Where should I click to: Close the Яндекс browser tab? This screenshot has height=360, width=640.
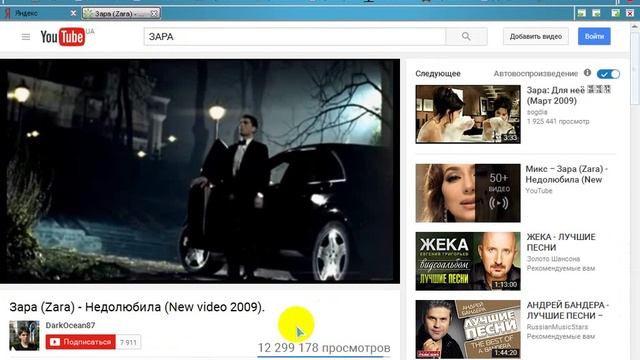(73, 13)
